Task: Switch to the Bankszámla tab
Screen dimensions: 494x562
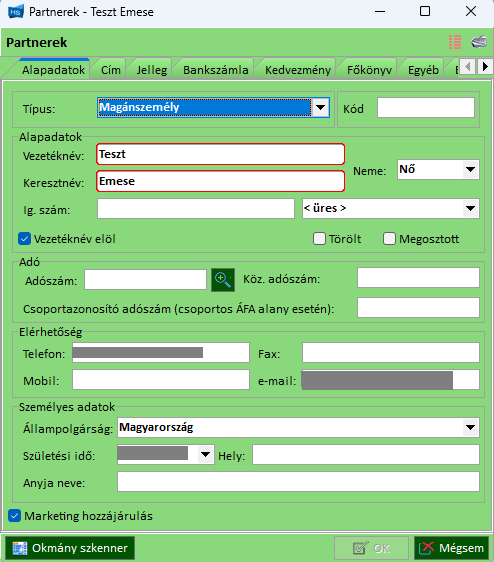Action: coord(215,70)
